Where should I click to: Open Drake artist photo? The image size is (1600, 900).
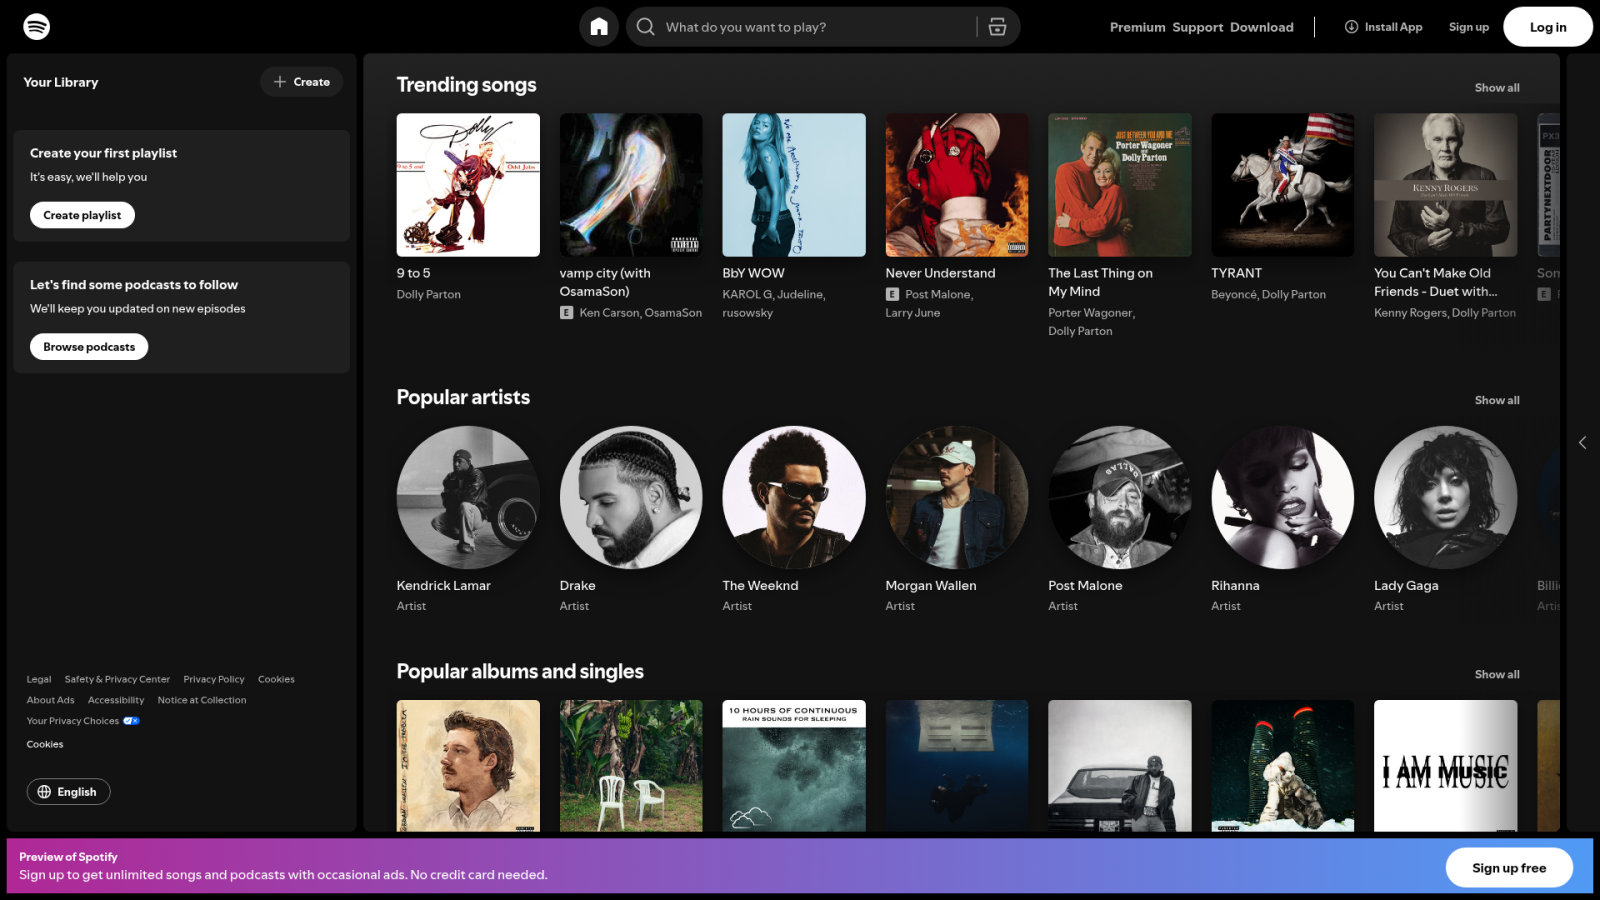point(631,498)
